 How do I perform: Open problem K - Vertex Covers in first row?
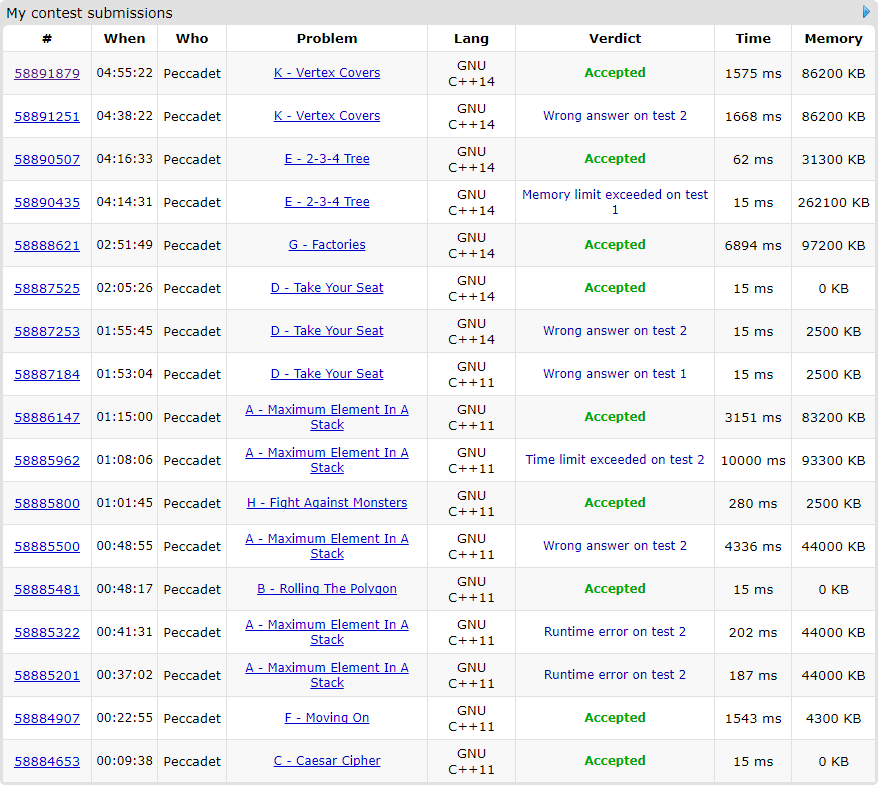[x=327, y=73]
